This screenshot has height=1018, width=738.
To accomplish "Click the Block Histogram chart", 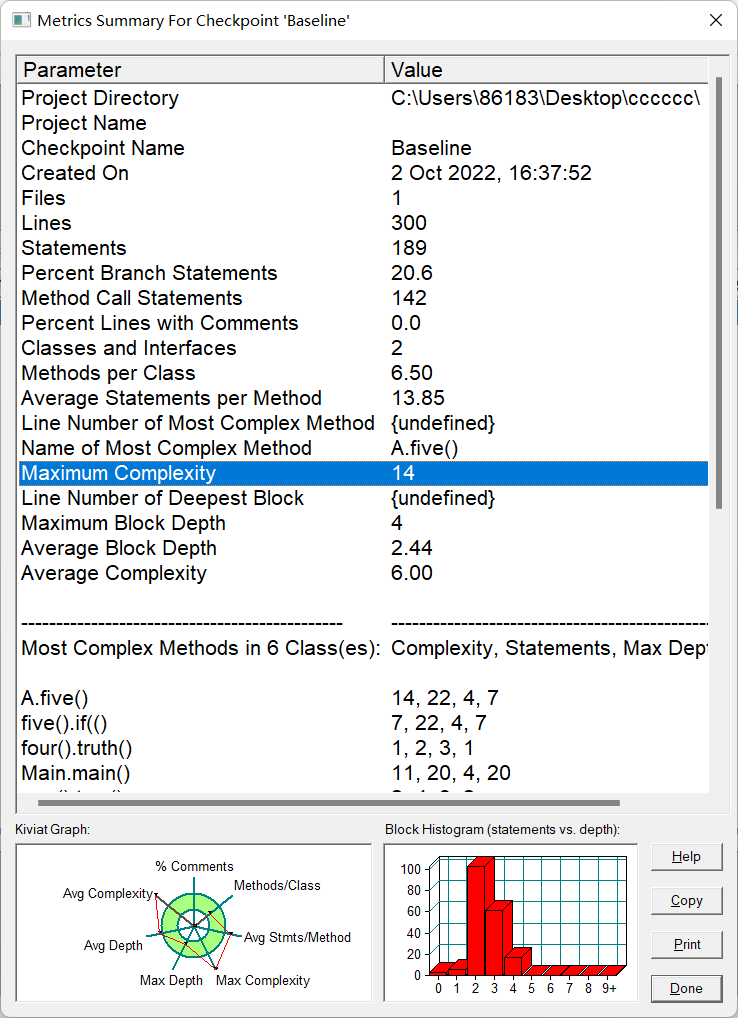I will 511,923.
